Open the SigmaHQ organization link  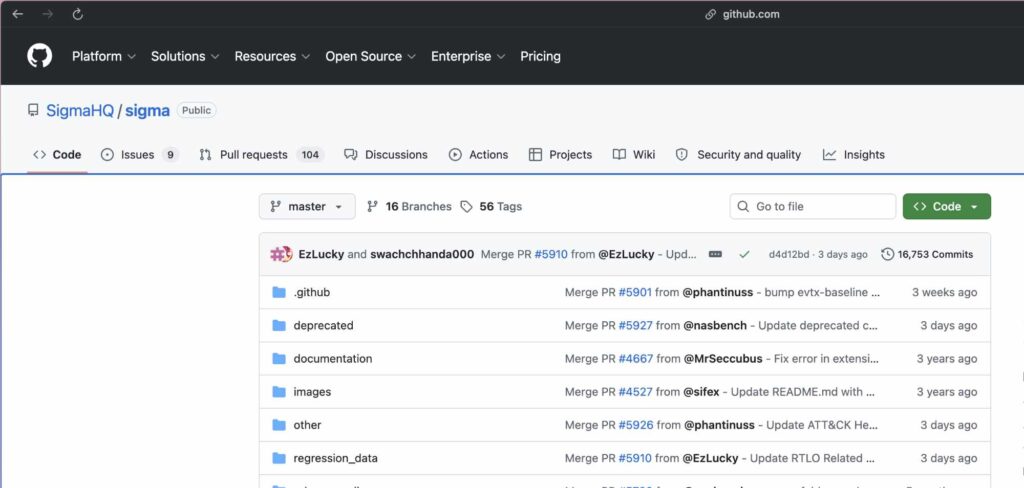[80, 111]
